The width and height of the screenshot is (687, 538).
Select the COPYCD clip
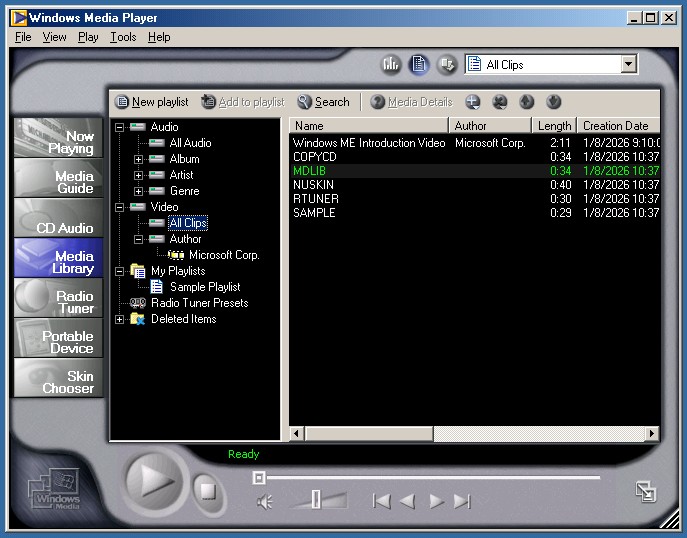point(475,157)
